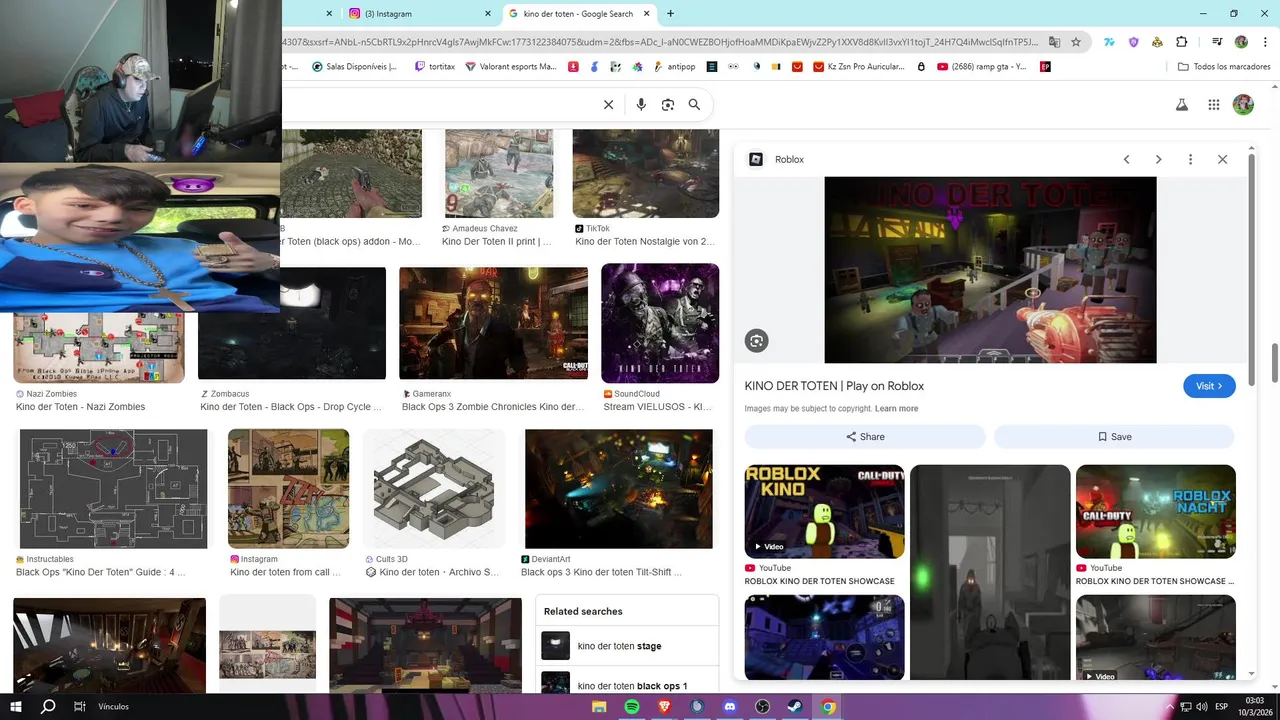The width and height of the screenshot is (1280, 720).
Task: Open the main Kino Der Toten Roblox image
Action: point(990,270)
